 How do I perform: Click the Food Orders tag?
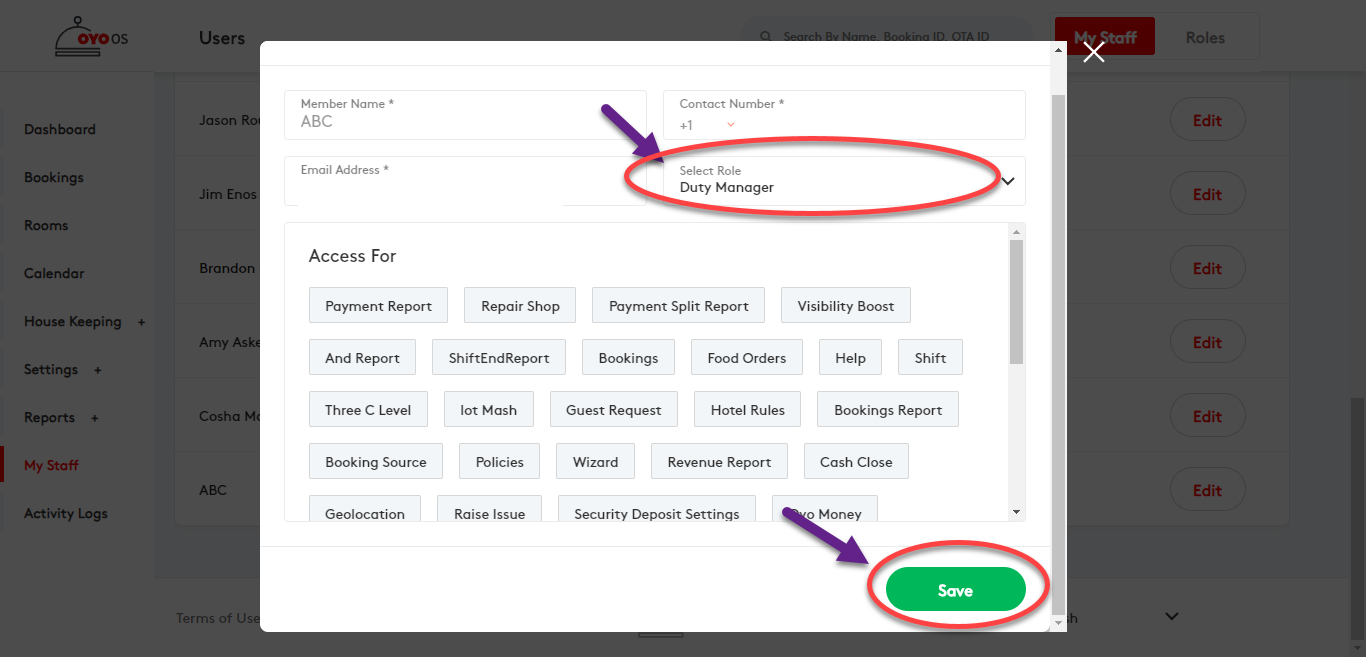747,358
